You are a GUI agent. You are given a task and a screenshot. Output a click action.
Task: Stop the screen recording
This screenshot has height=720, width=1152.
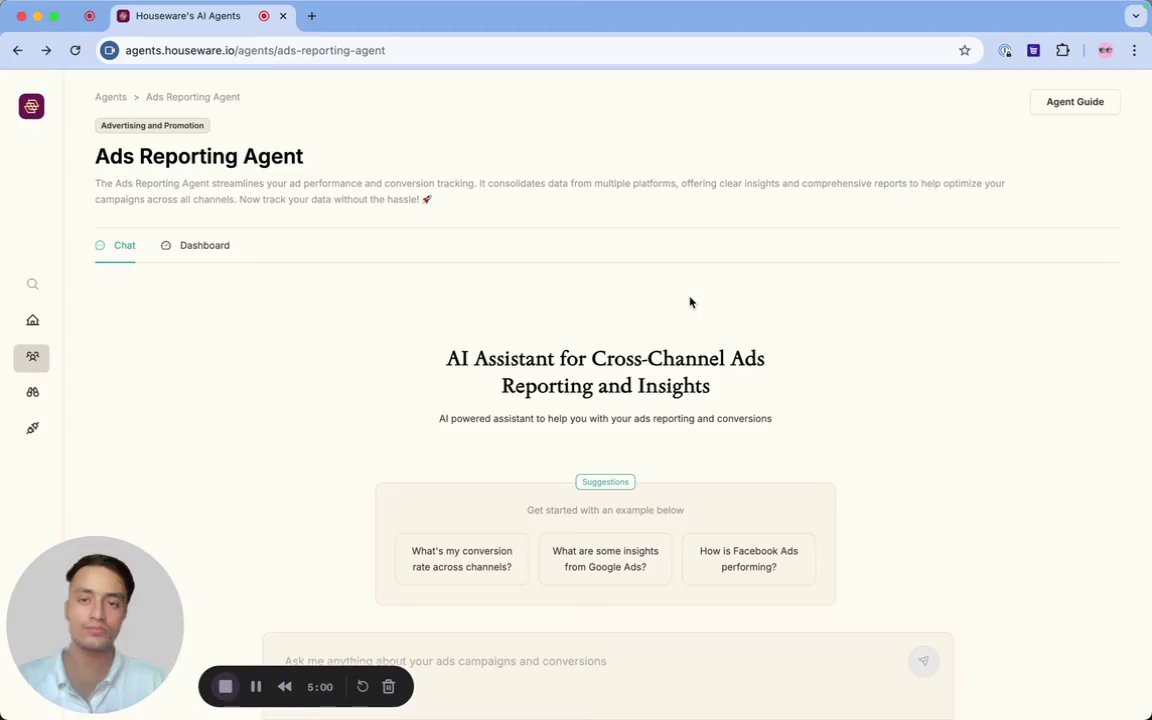point(226,687)
